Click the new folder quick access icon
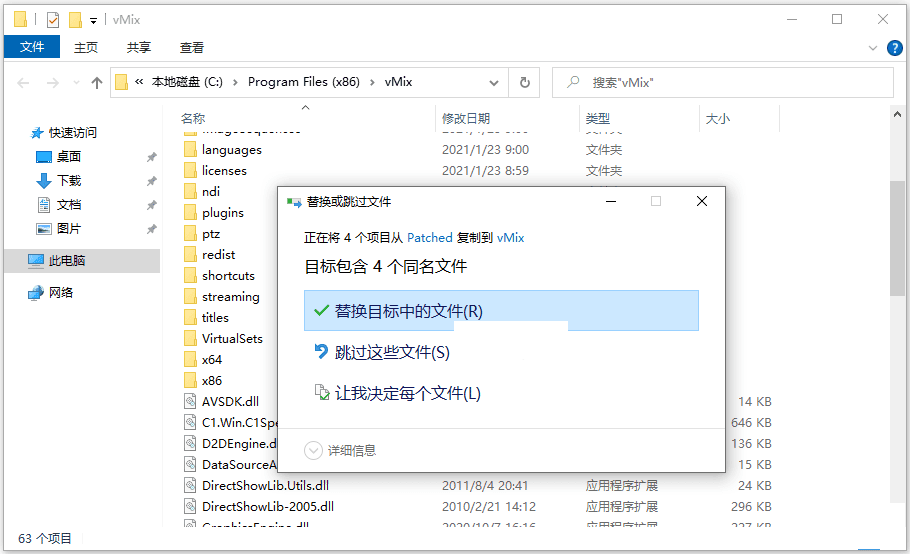Viewport: 910px width, 554px height. (75, 20)
